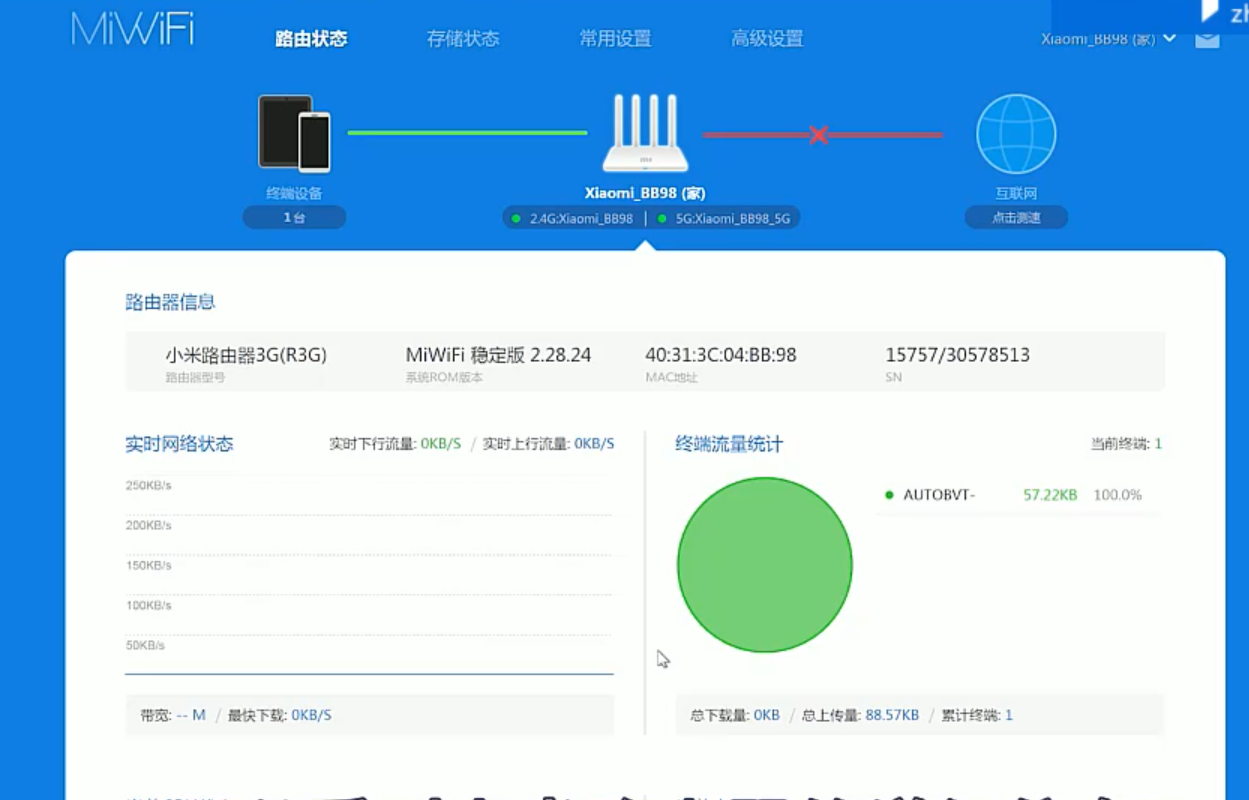Image resolution: width=1249 pixels, height=800 pixels.
Task: Select the AUTOBVT- device entry in legend
Action: pyautogui.click(x=938, y=495)
